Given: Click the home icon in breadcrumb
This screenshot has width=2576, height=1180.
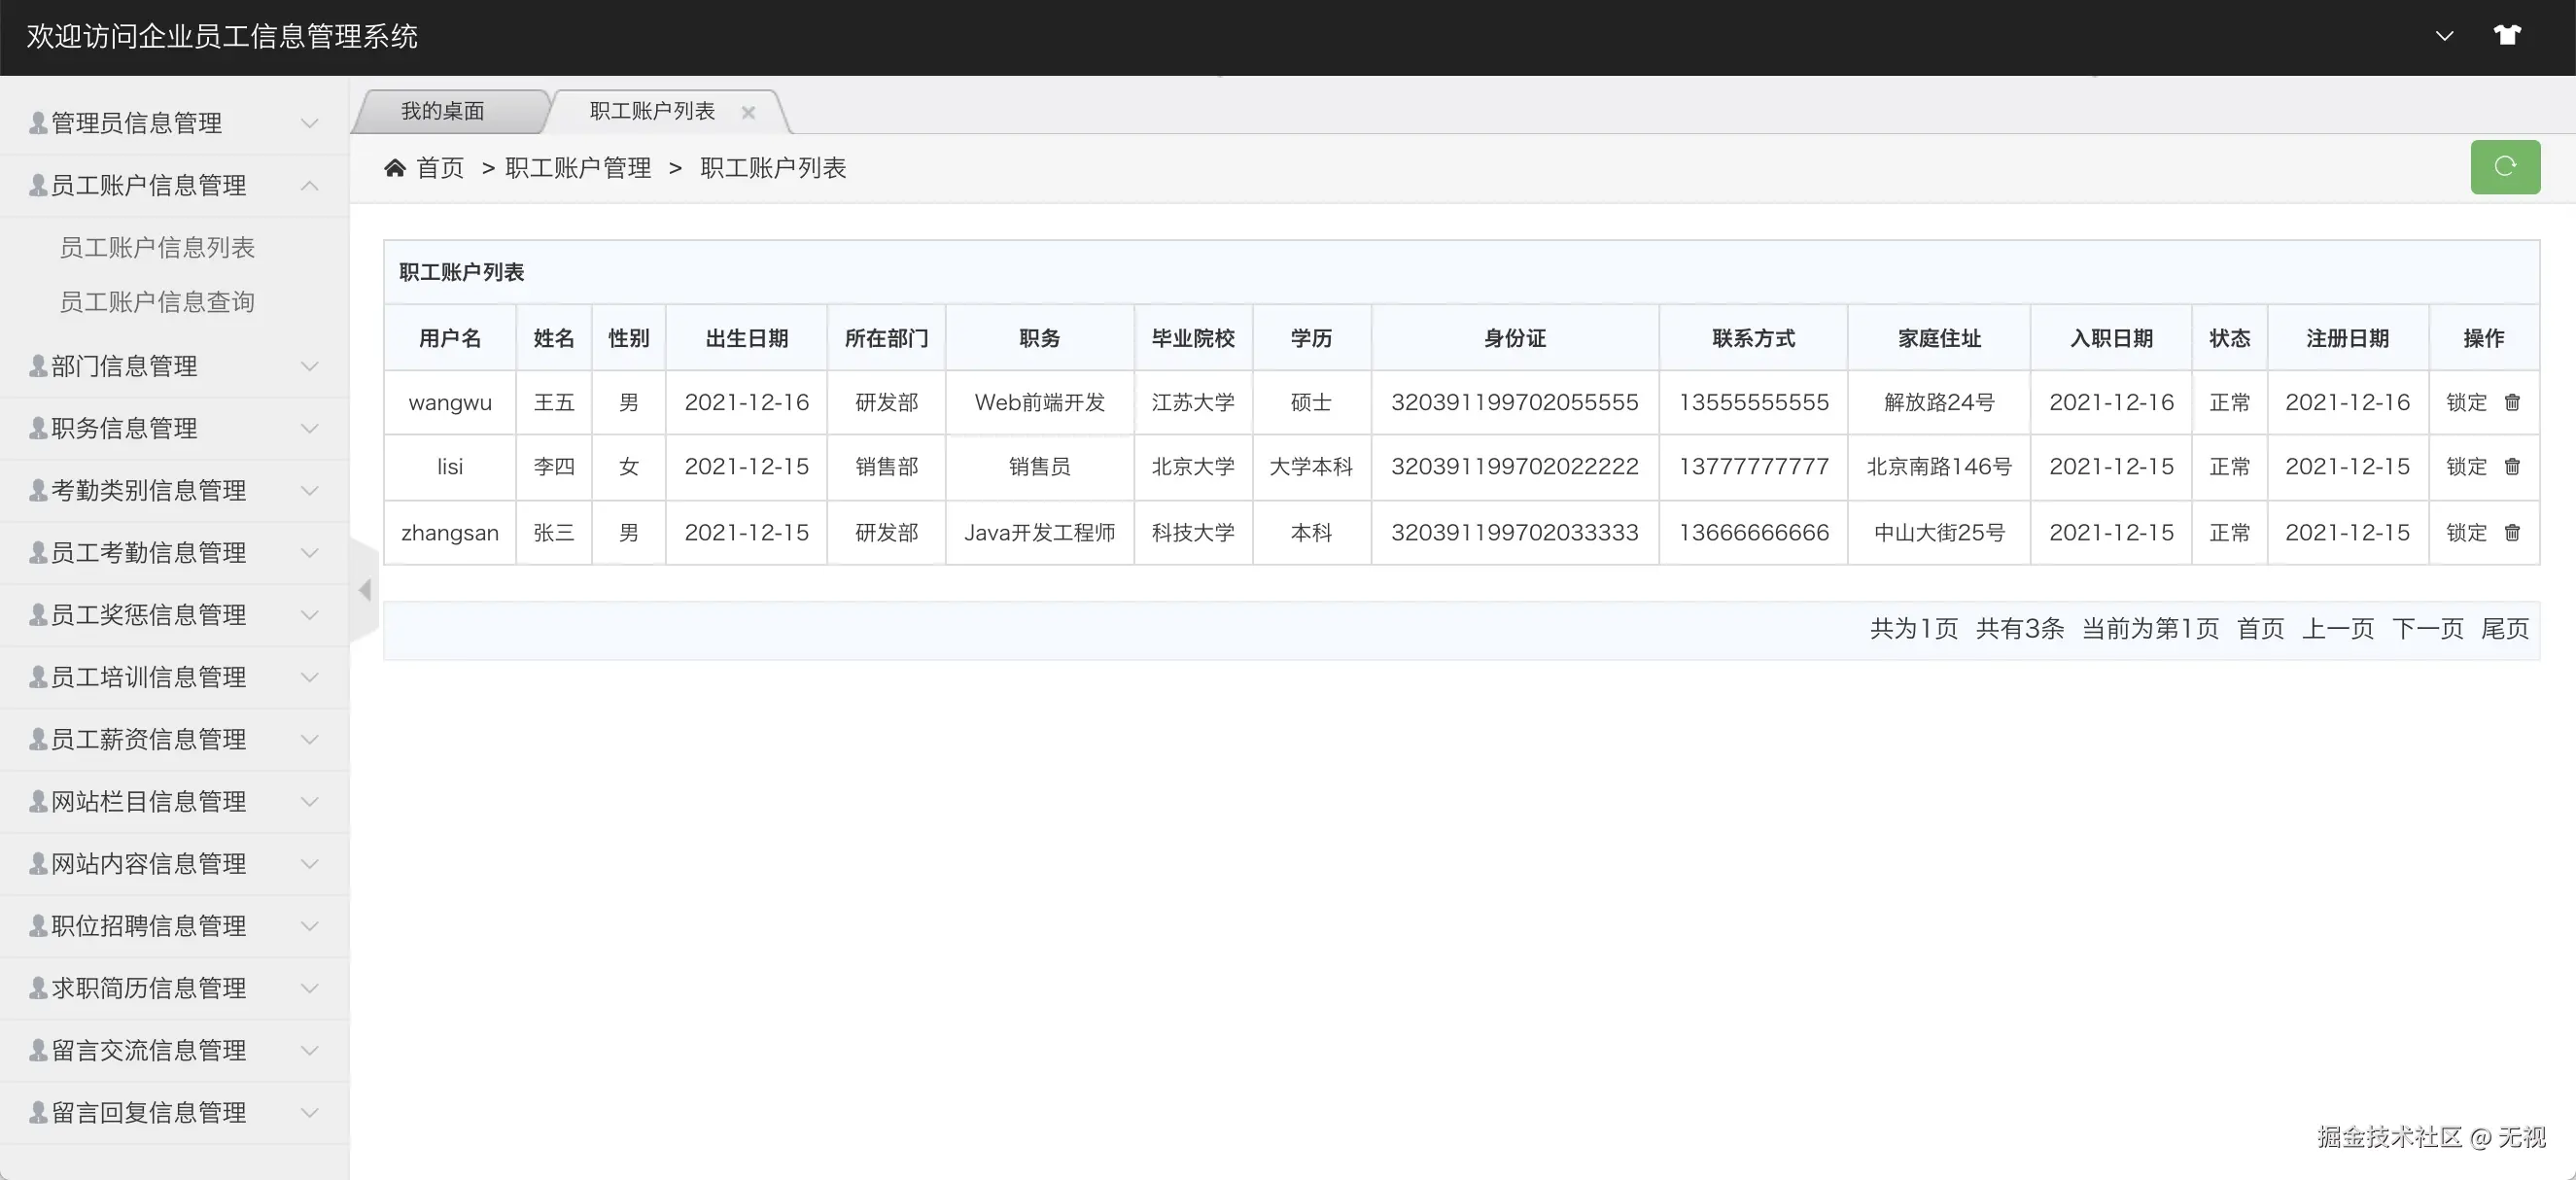Looking at the screenshot, I should pos(395,167).
